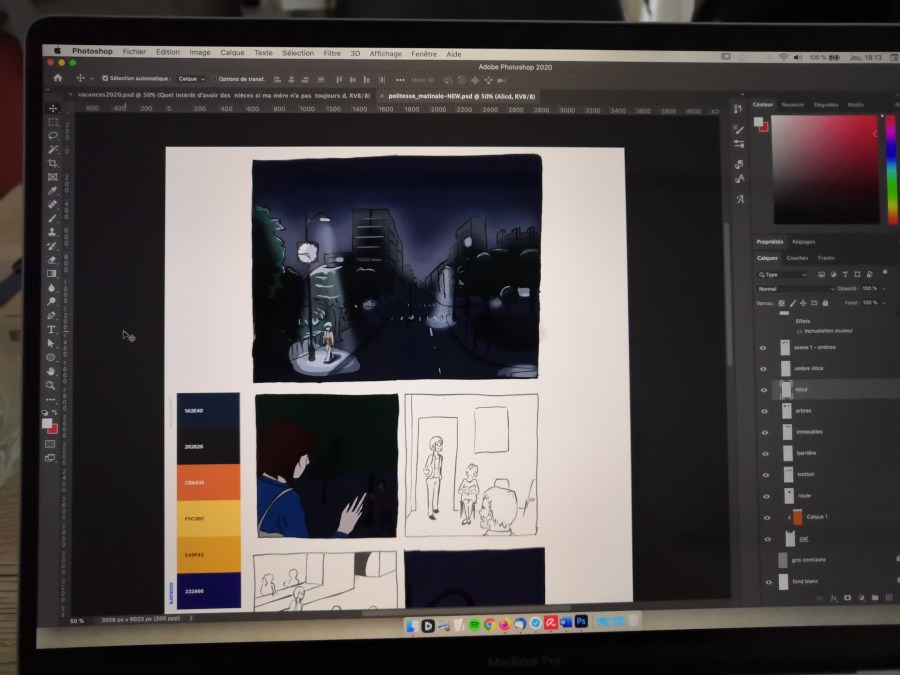Select the Lasso tool

click(x=53, y=135)
